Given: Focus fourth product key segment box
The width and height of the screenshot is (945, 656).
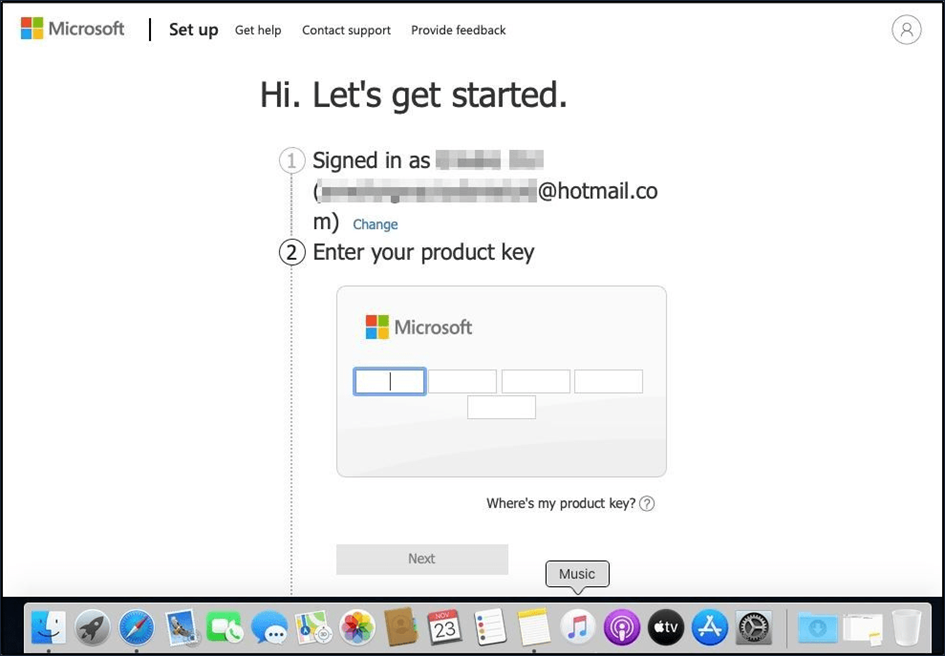Looking at the screenshot, I should click(x=609, y=382).
